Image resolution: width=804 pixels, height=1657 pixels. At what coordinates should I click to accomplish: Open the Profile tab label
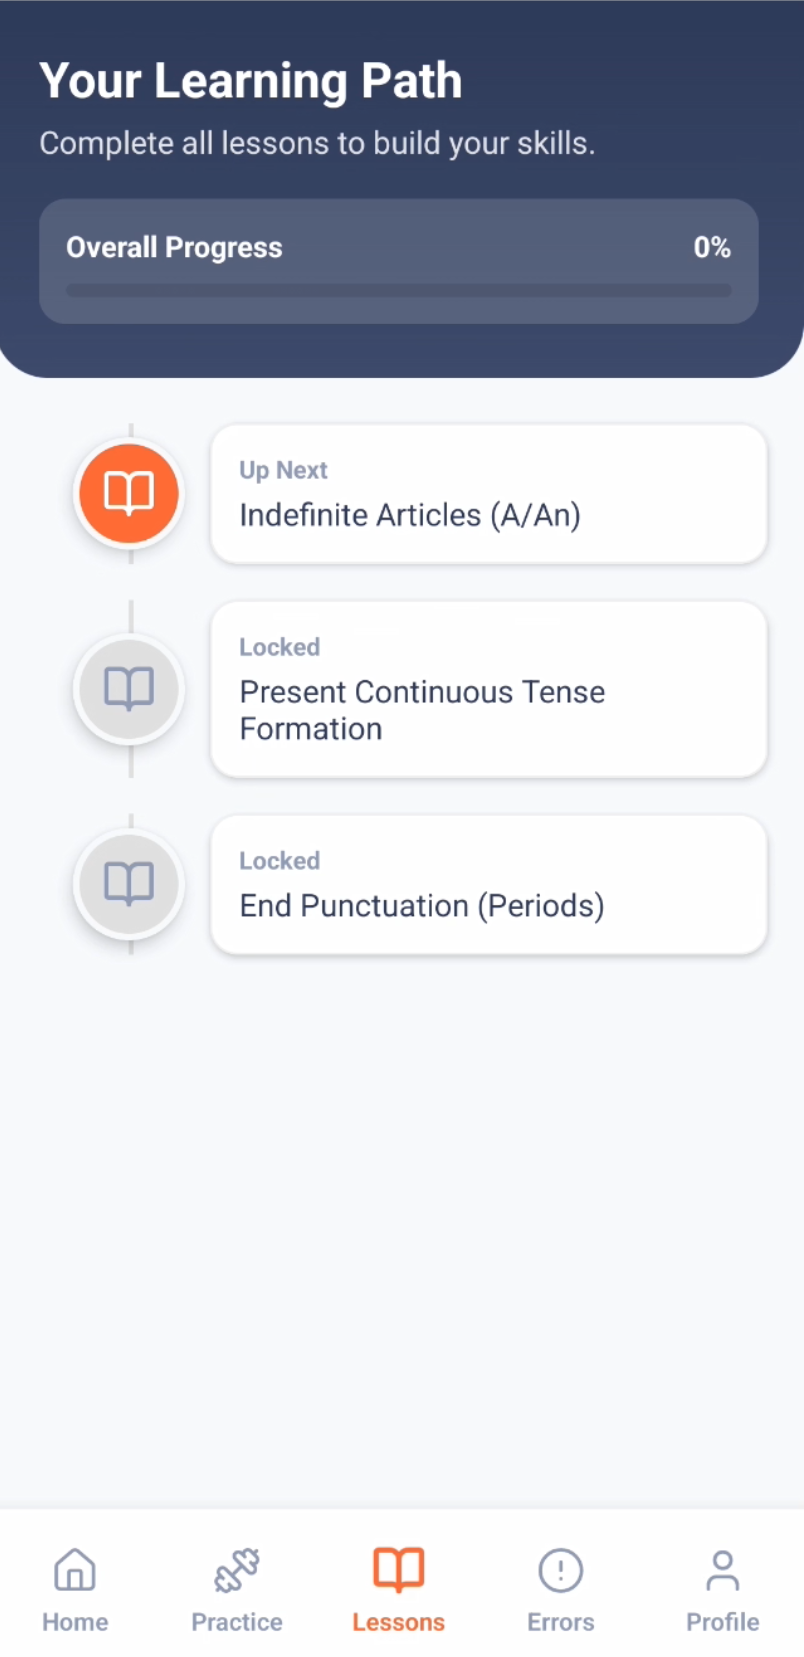(x=722, y=1622)
